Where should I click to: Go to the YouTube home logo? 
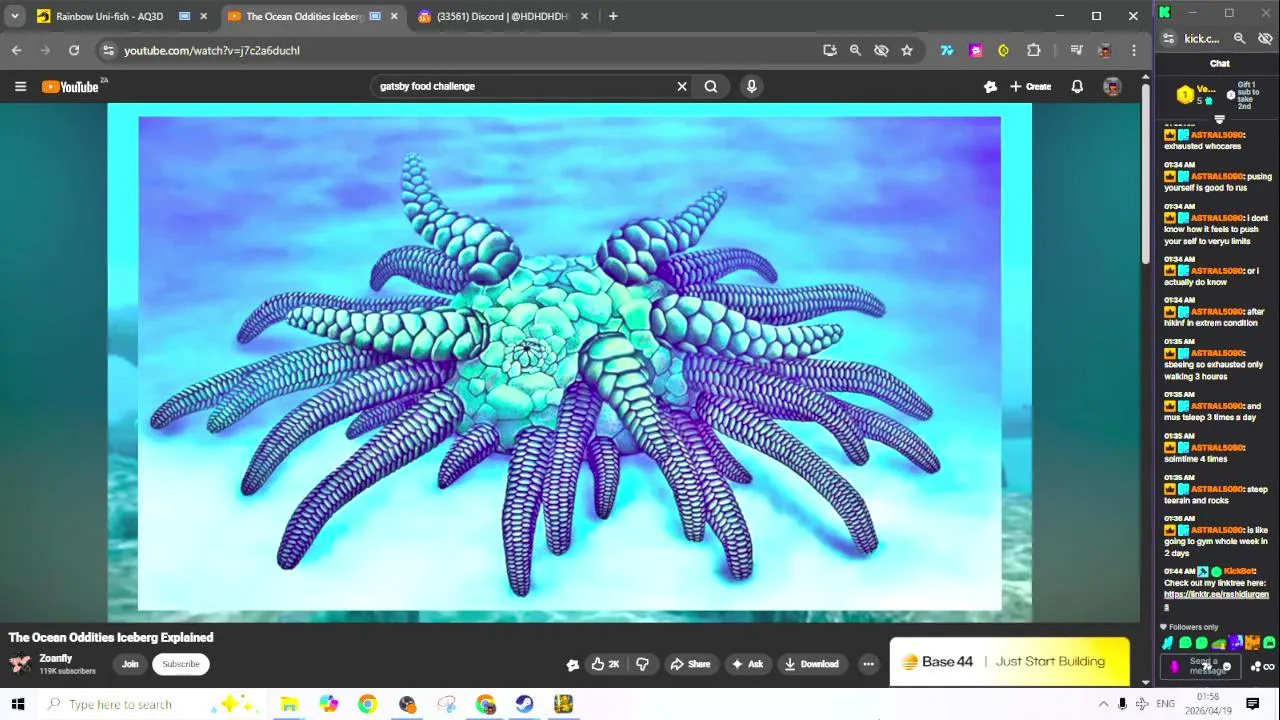[71, 87]
